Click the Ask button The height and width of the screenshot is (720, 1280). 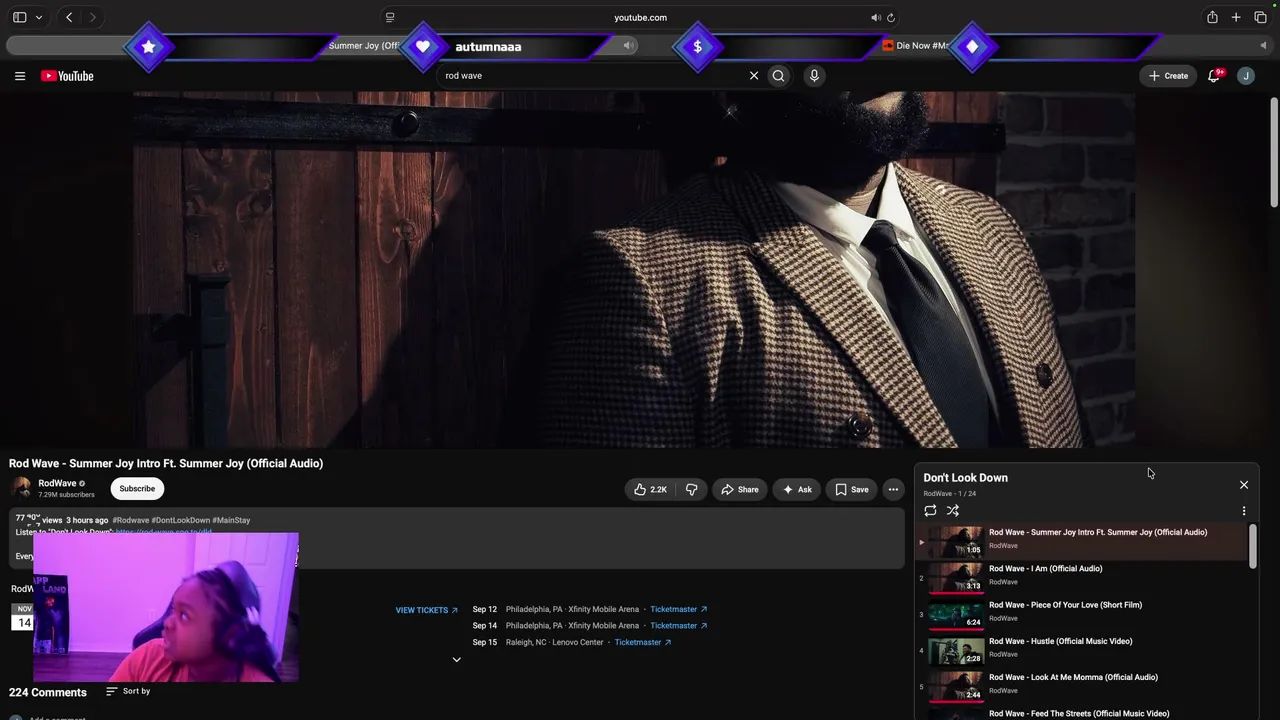[797, 489]
